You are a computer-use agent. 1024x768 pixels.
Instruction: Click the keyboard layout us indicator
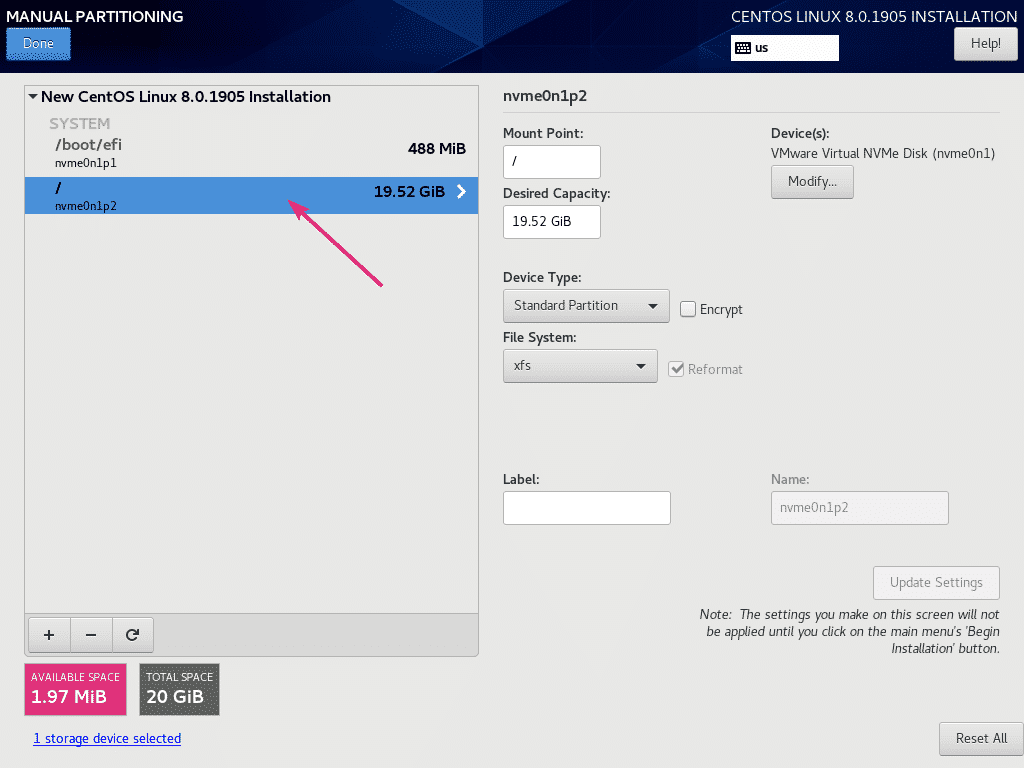(x=784, y=47)
